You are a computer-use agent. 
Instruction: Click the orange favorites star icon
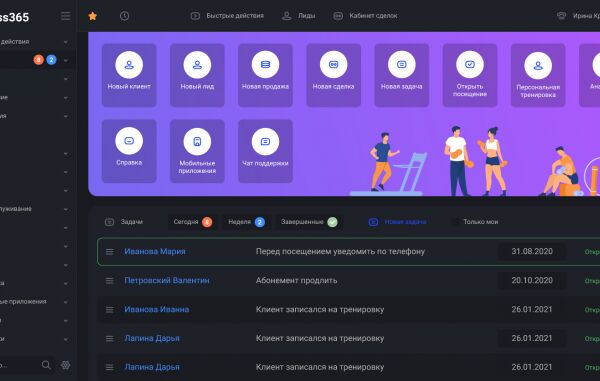[x=93, y=16]
